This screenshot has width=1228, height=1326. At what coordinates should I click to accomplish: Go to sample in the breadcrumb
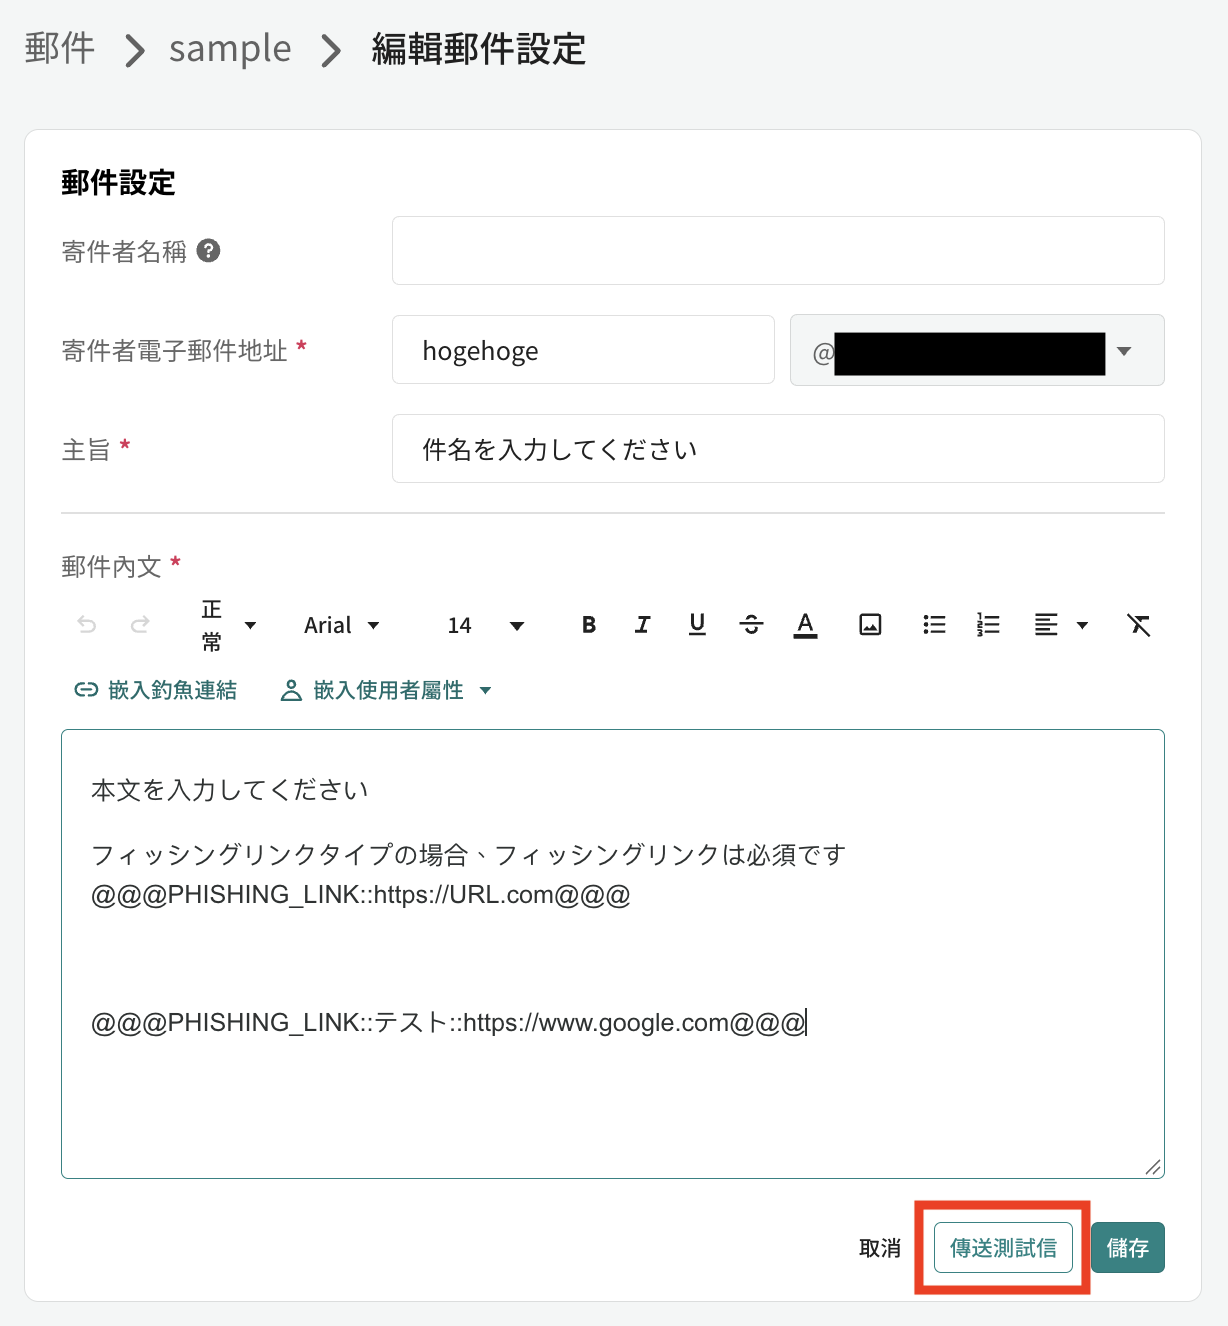[x=230, y=48]
